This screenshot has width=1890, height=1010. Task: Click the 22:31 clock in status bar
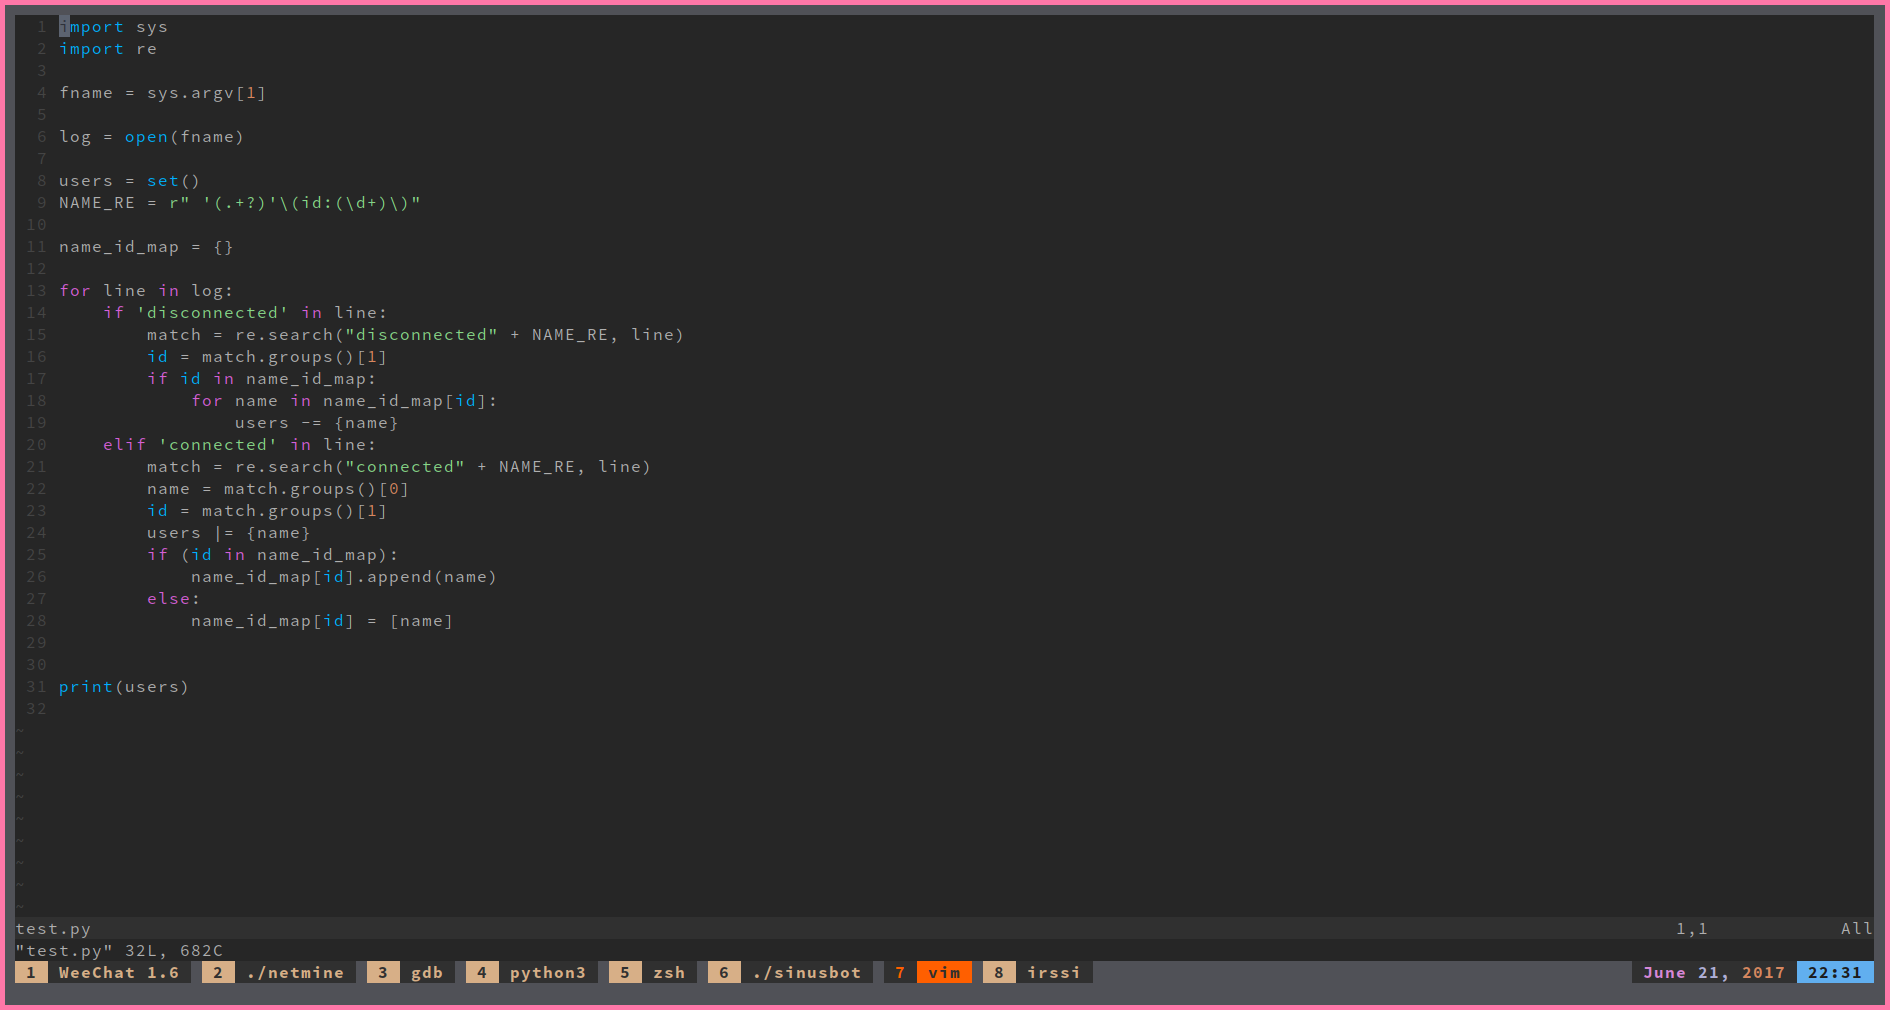coord(1834,972)
